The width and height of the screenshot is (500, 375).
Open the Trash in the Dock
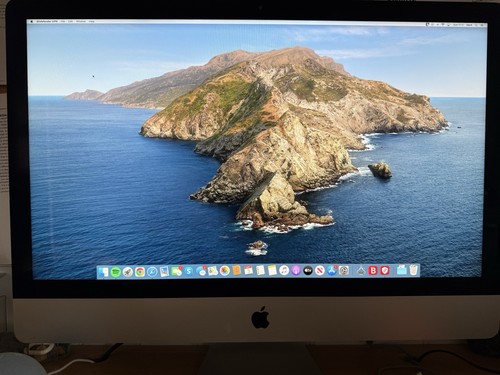point(414,270)
